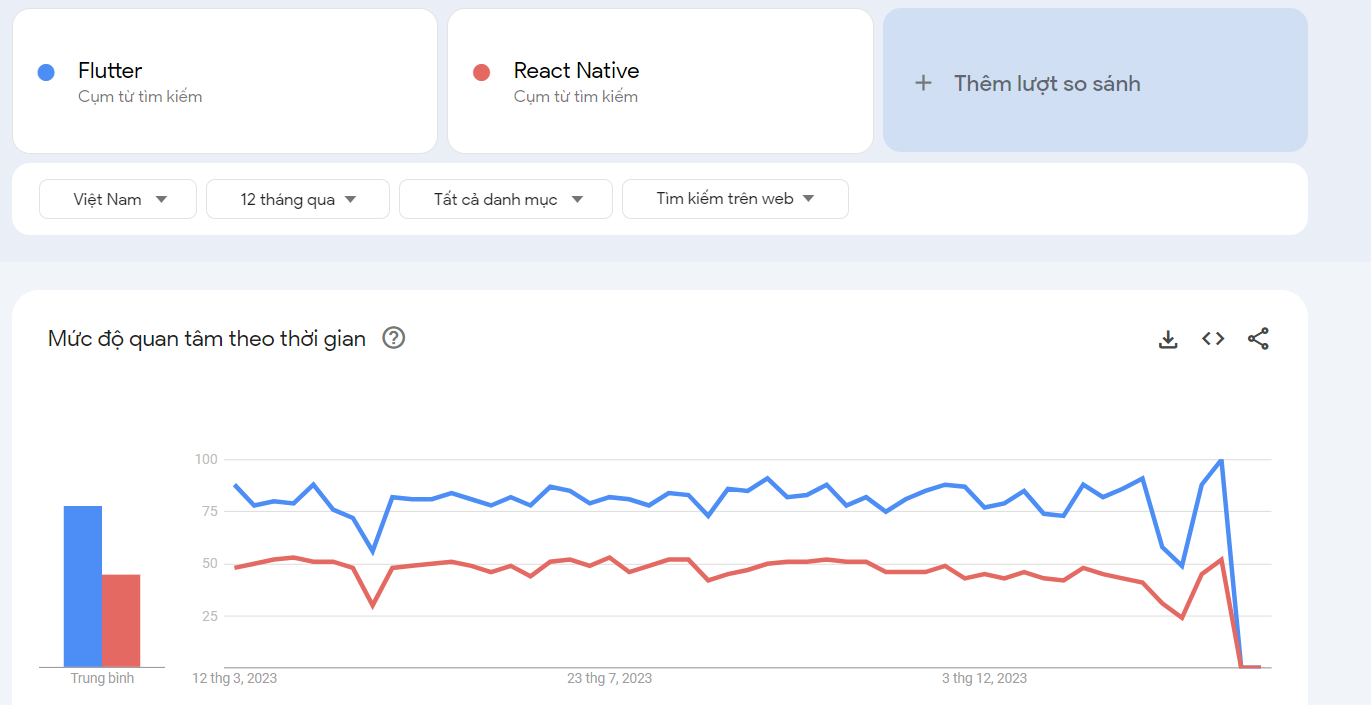Open the 'Tìm kiếm trên web' search type menu

pyautogui.click(x=735, y=199)
